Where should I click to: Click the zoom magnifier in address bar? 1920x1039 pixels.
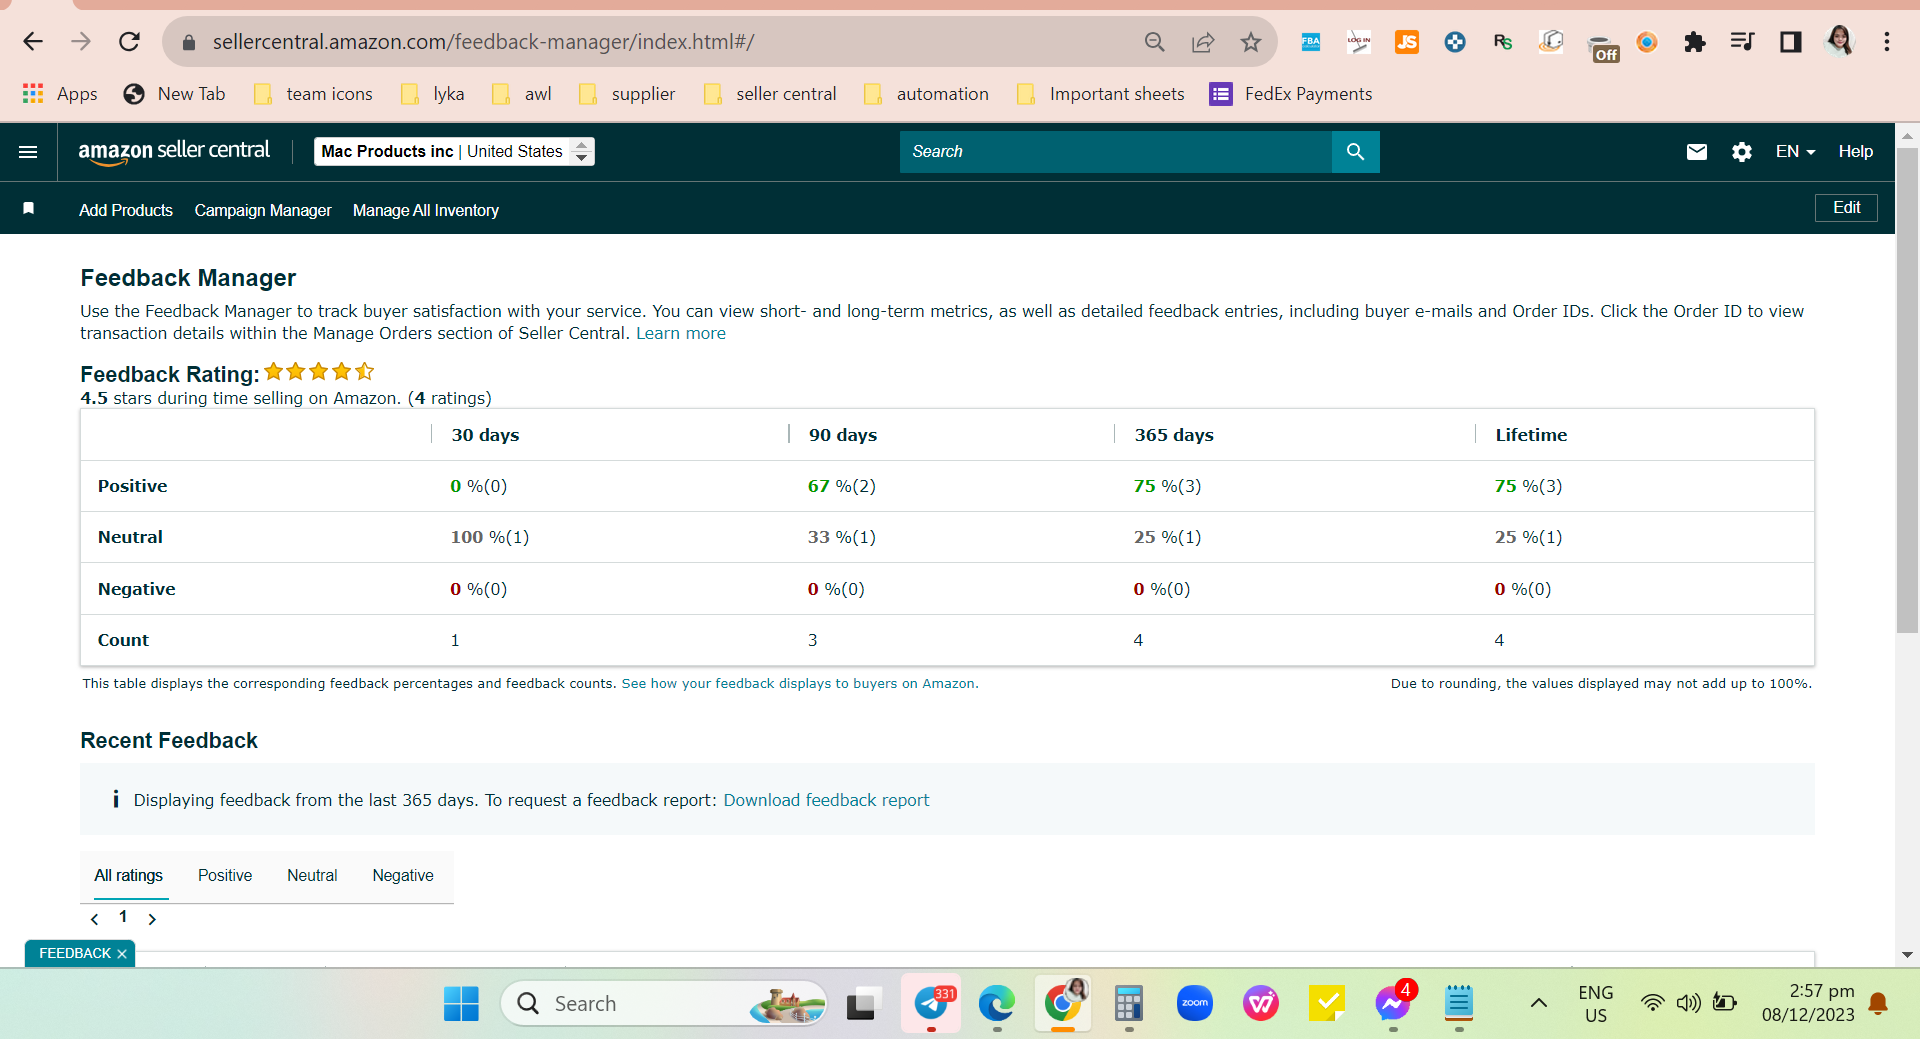pyautogui.click(x=1154, y=42)
